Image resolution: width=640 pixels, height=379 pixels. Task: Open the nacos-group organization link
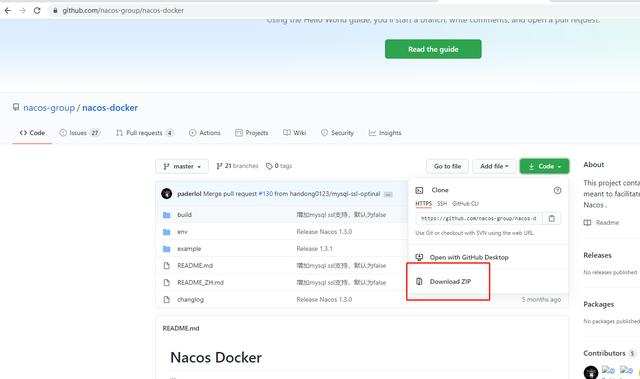tap(49, 108)
